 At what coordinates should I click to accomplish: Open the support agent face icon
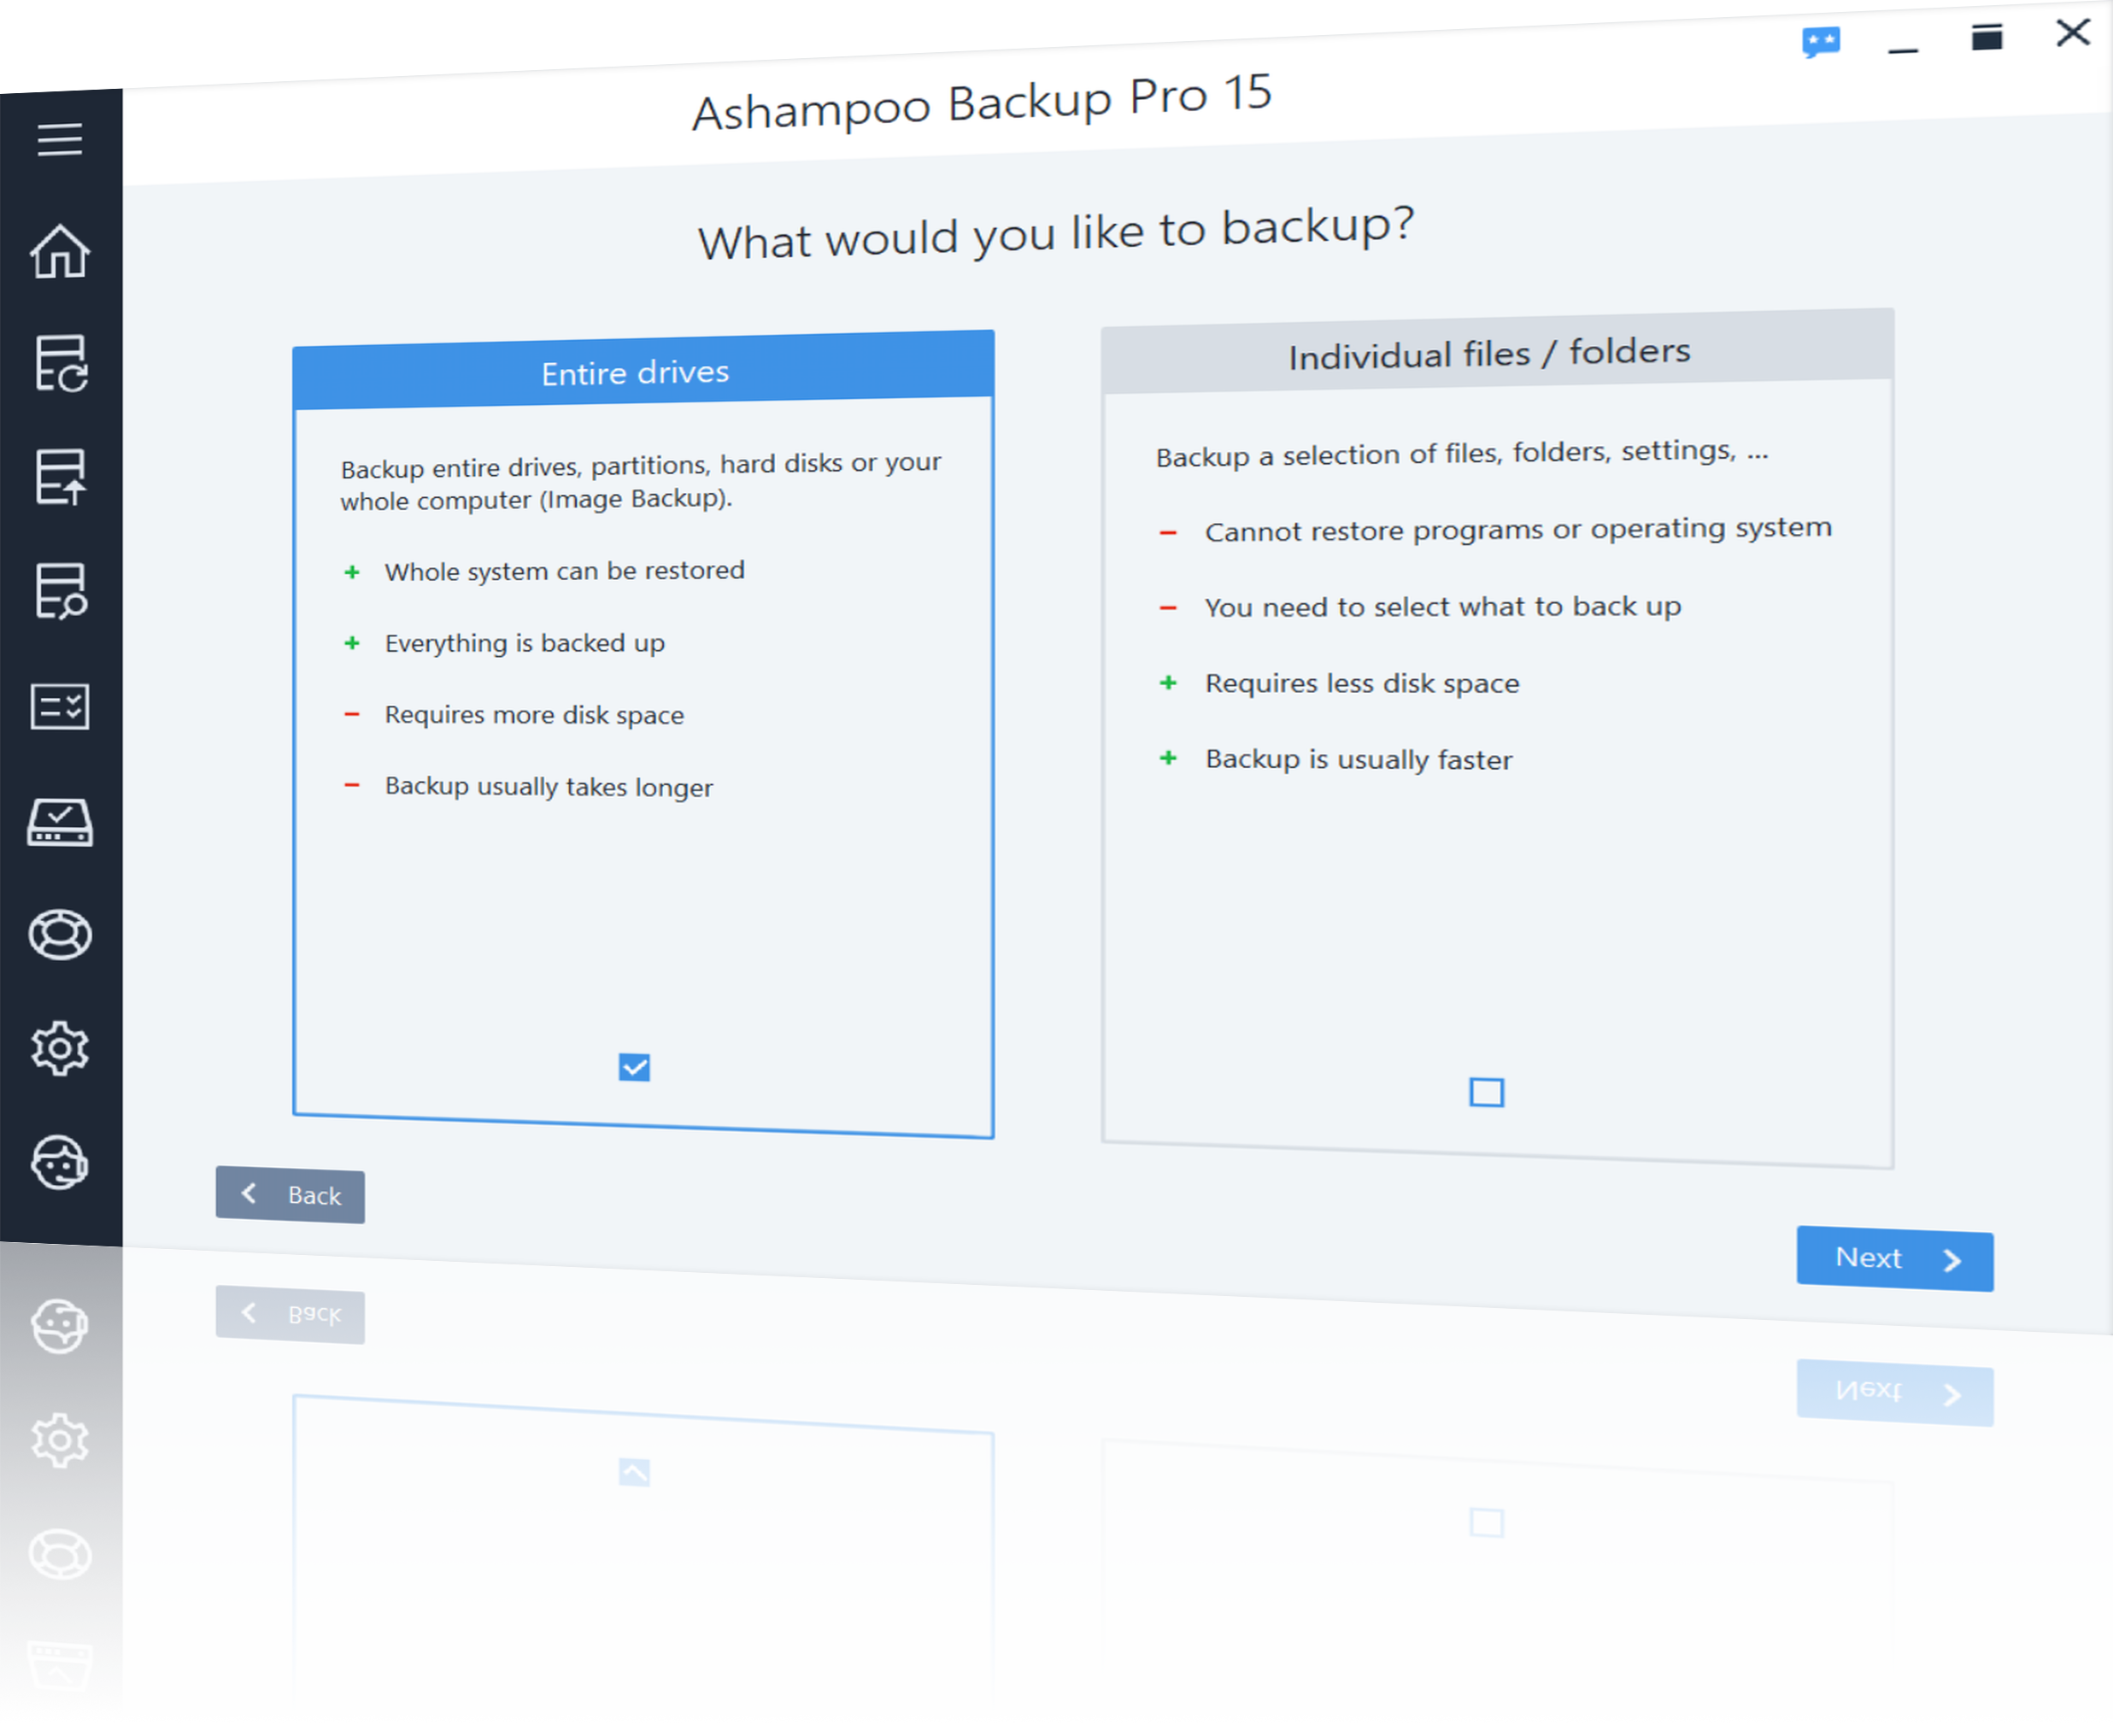(60, 1164)
